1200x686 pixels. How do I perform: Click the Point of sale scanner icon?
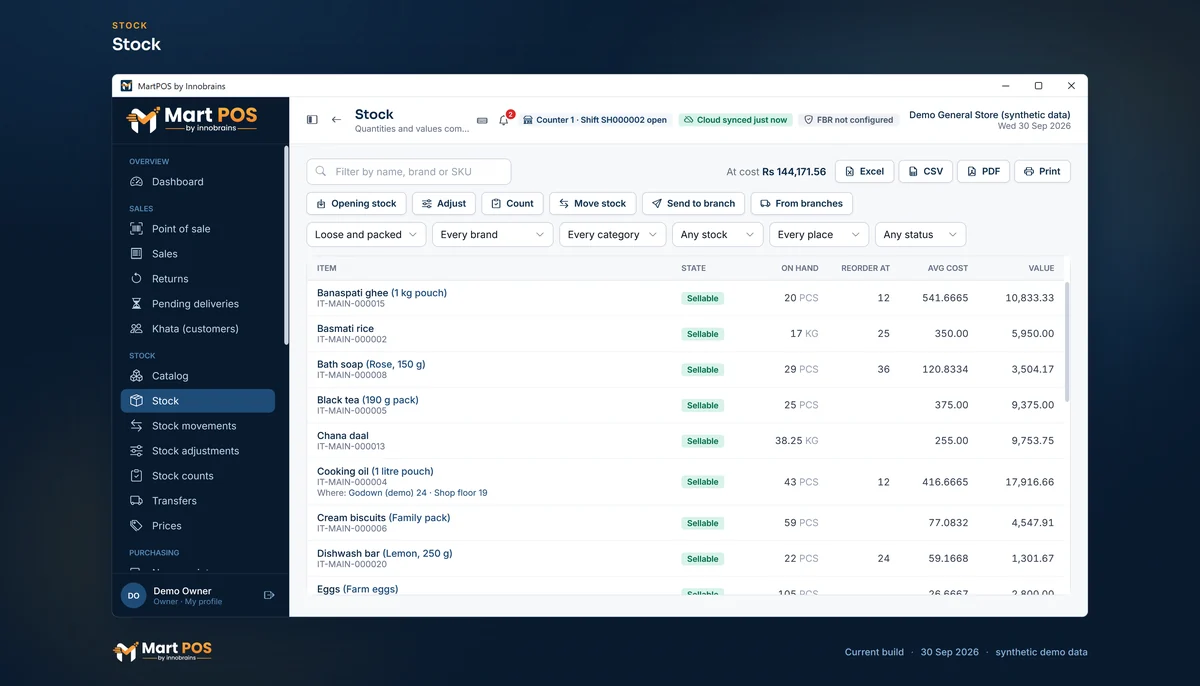(137, 229)
